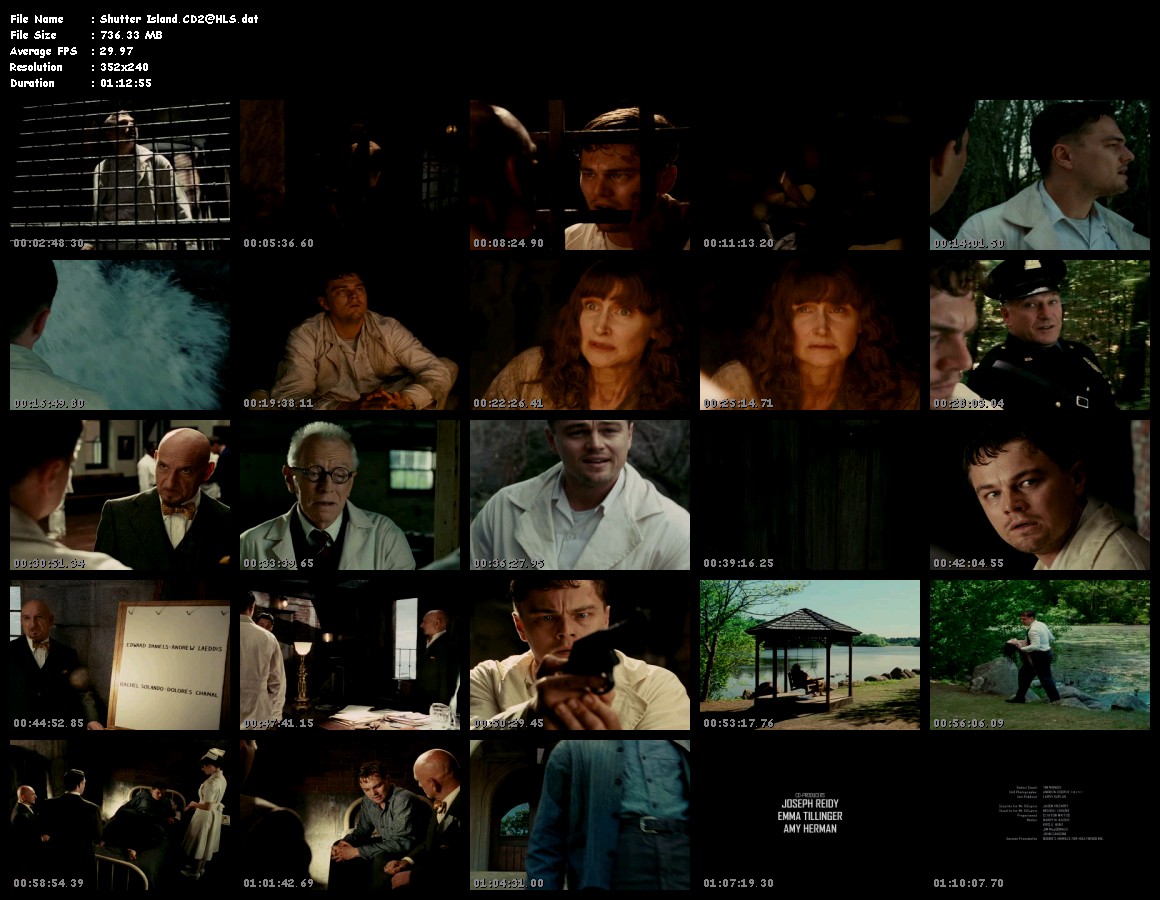The height and width of the screenshot is (900, 1160).
Task: Select the file size value '736.33 MB'
Action: (131, 35)
